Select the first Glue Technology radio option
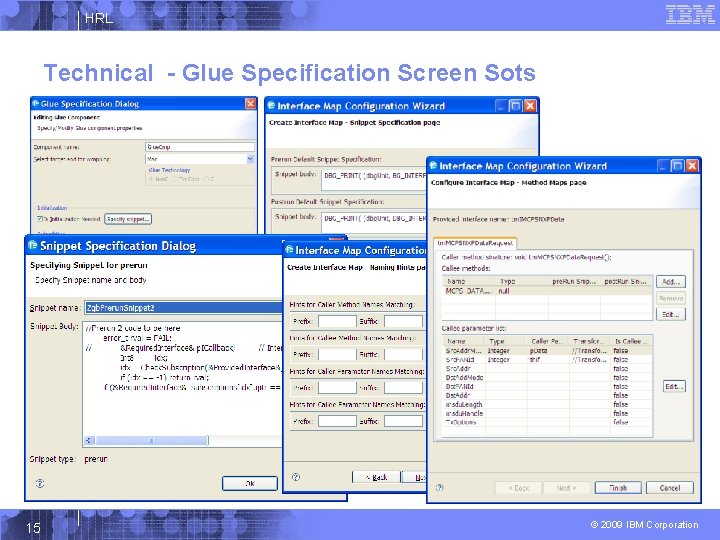This screenshot has width=720, height=540. click(152, 179)
